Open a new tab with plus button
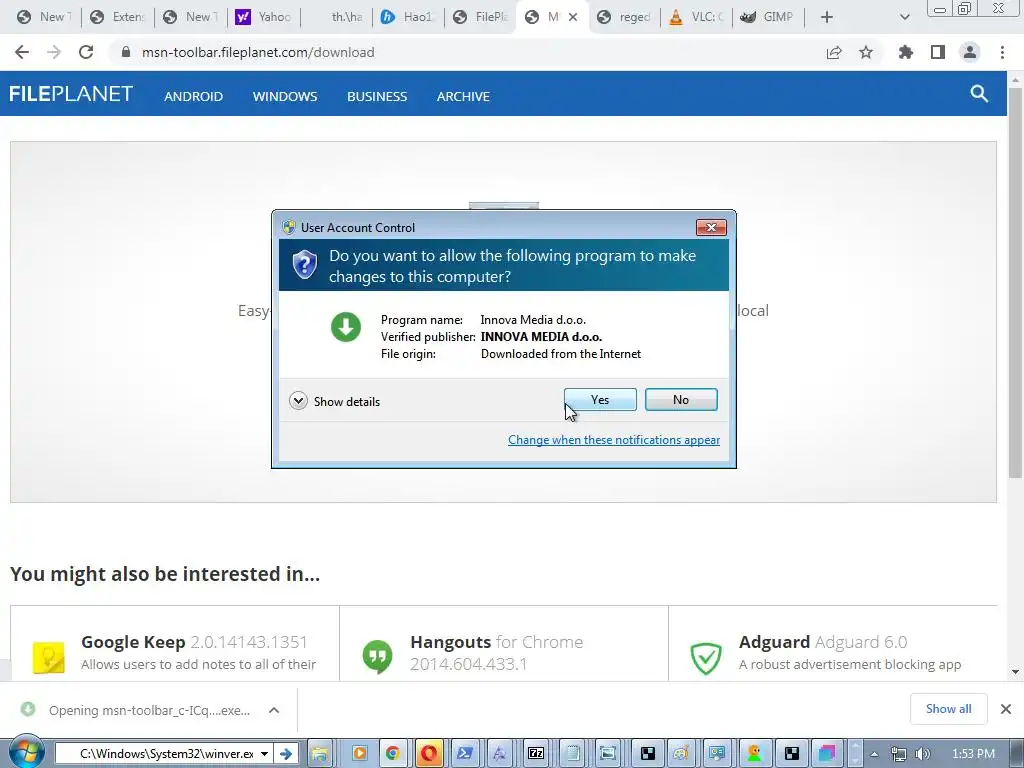1024x768 pixels. 826,17
